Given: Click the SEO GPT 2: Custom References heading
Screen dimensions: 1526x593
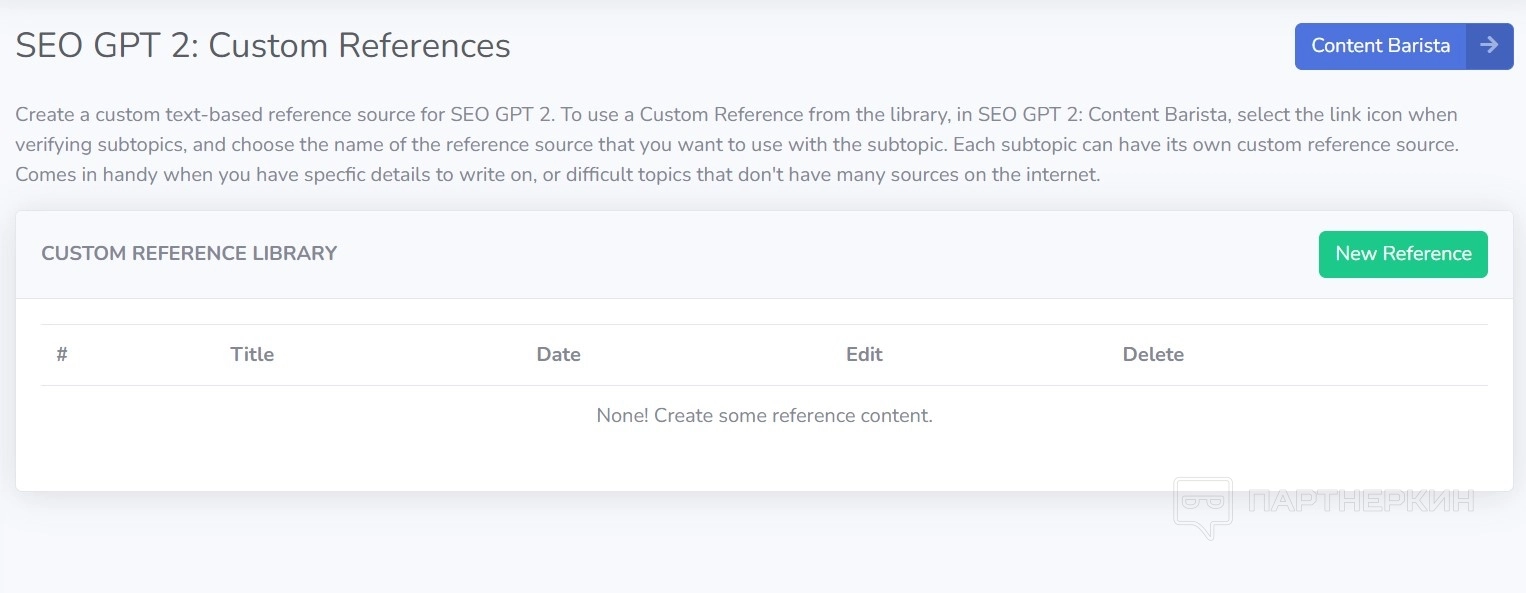Looking at the screenshot, I should click(263, 46).
